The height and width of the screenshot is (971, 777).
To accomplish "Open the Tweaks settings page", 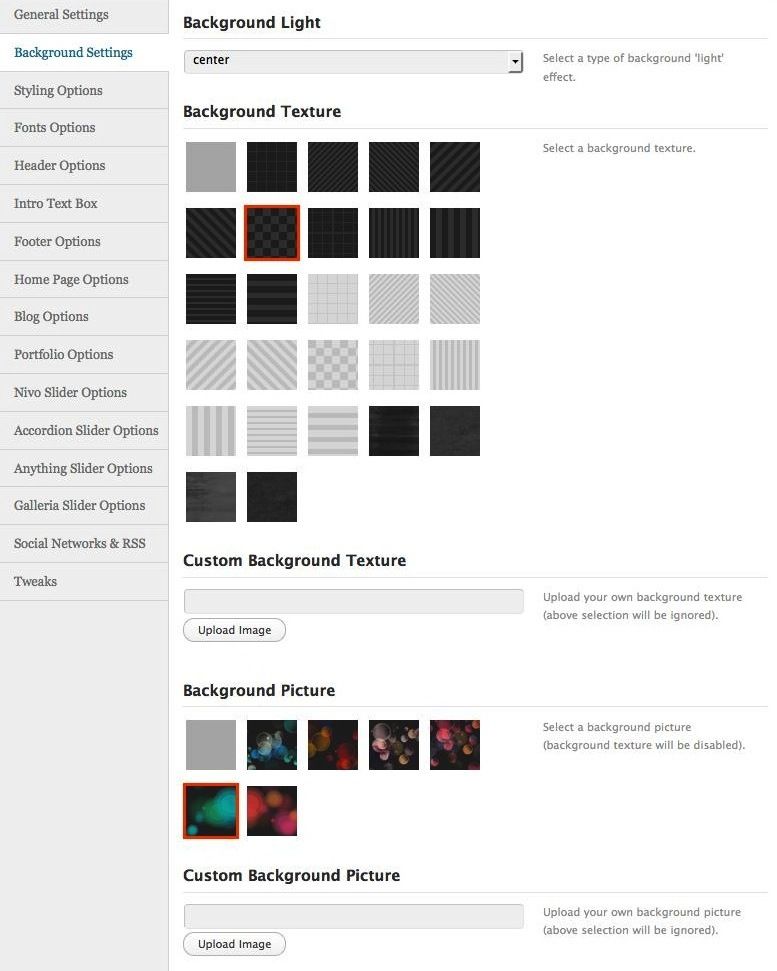I will (x=35, y=582).
